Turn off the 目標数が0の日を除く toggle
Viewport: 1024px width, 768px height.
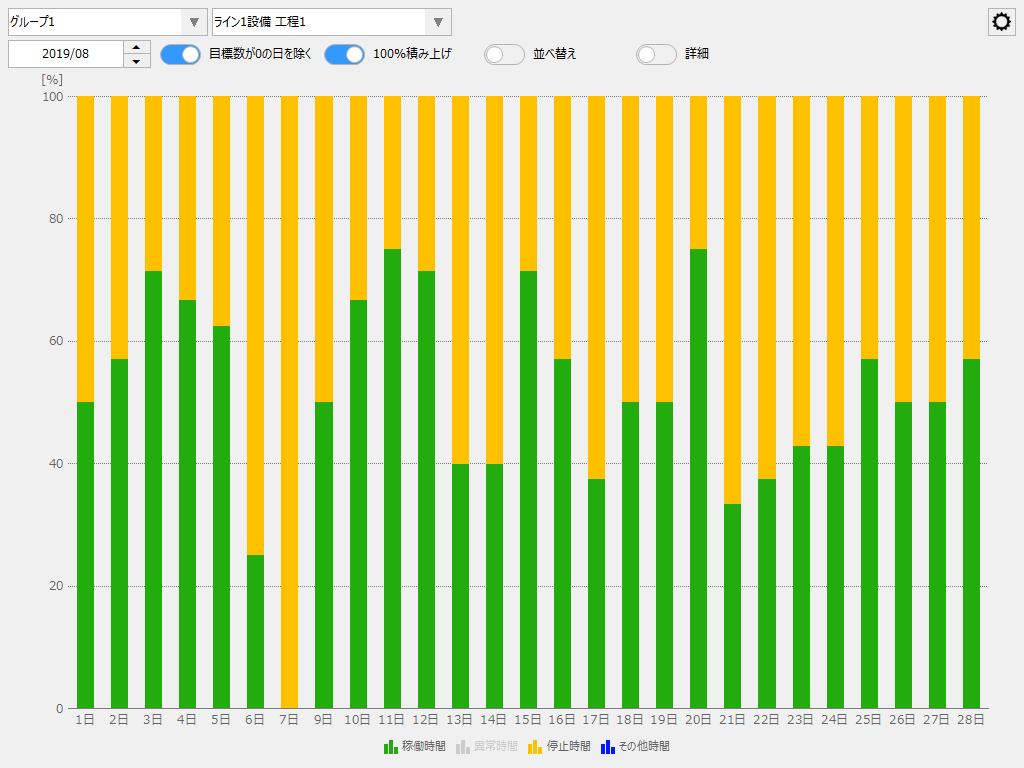click(x=180, y=54)
